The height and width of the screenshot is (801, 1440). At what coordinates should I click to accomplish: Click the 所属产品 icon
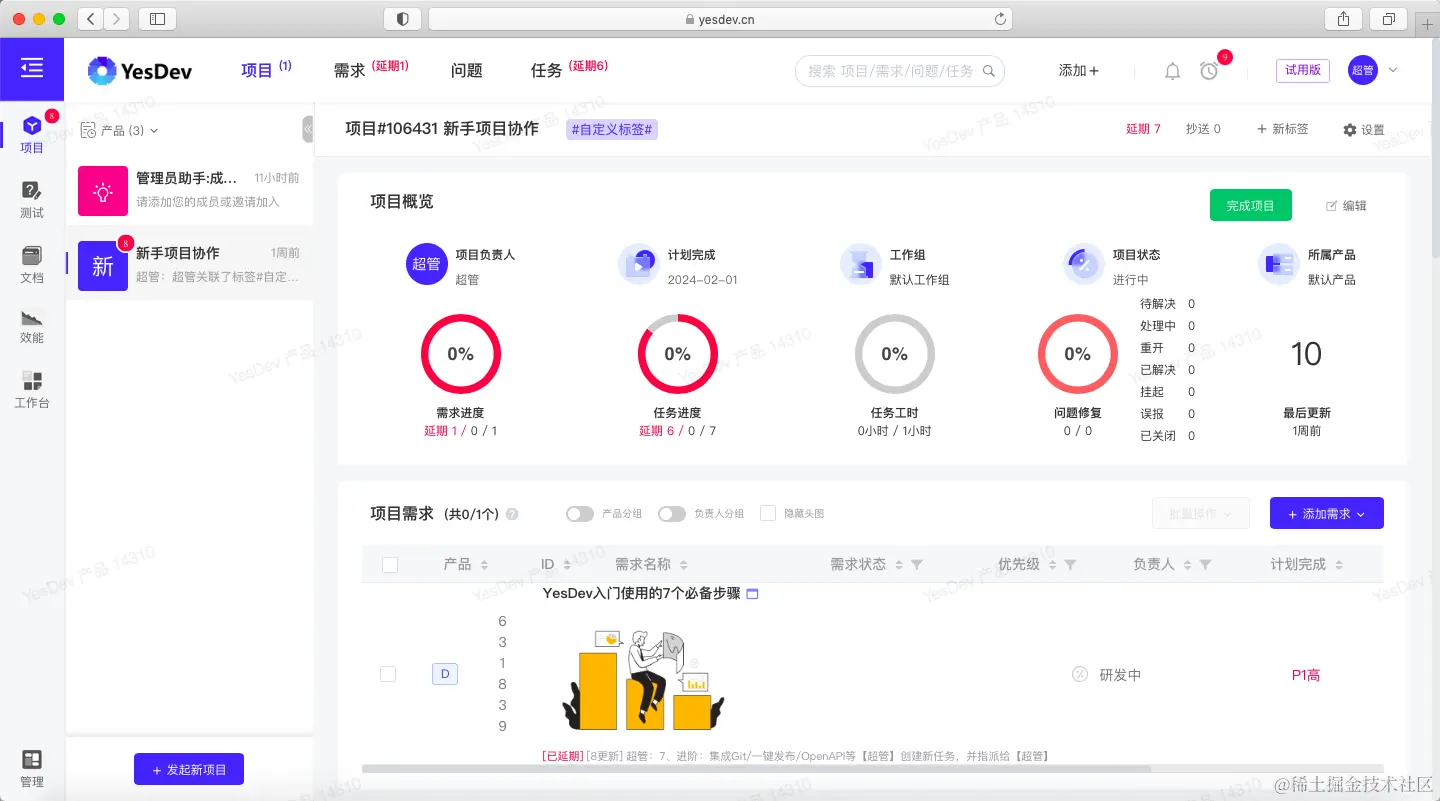tap(1278, 264)
